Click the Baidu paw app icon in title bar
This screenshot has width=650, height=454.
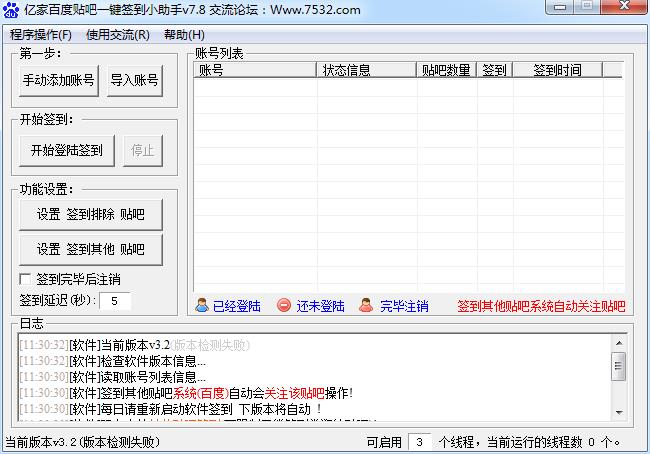click(11, 10)
